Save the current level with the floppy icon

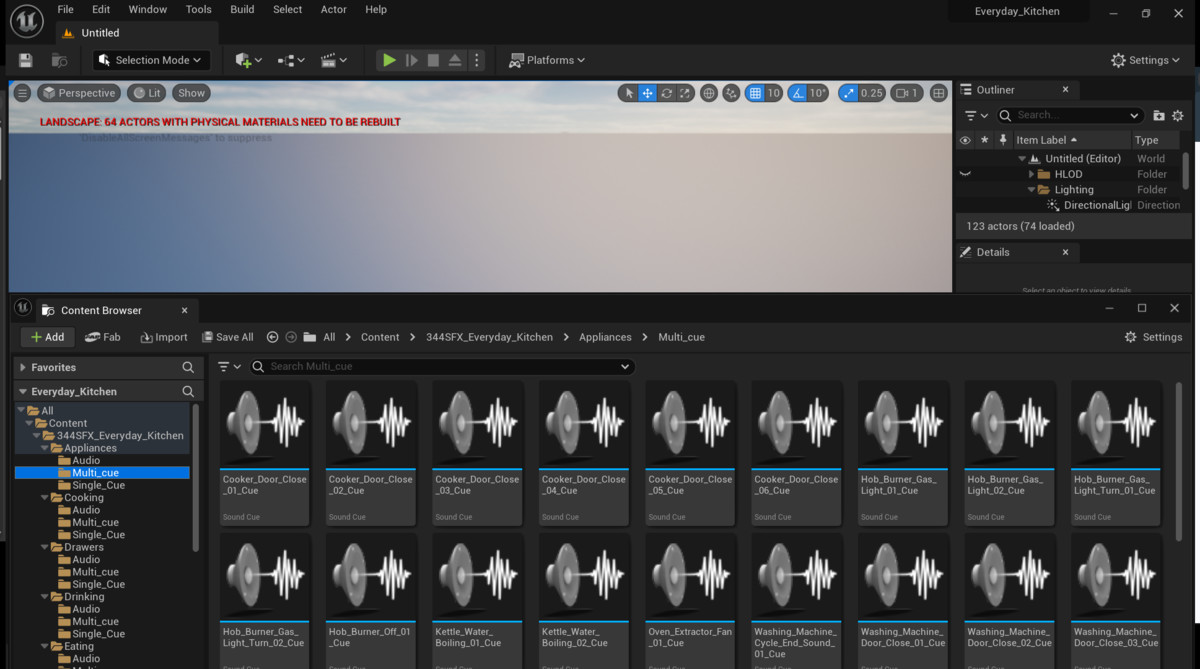(26, 60)
